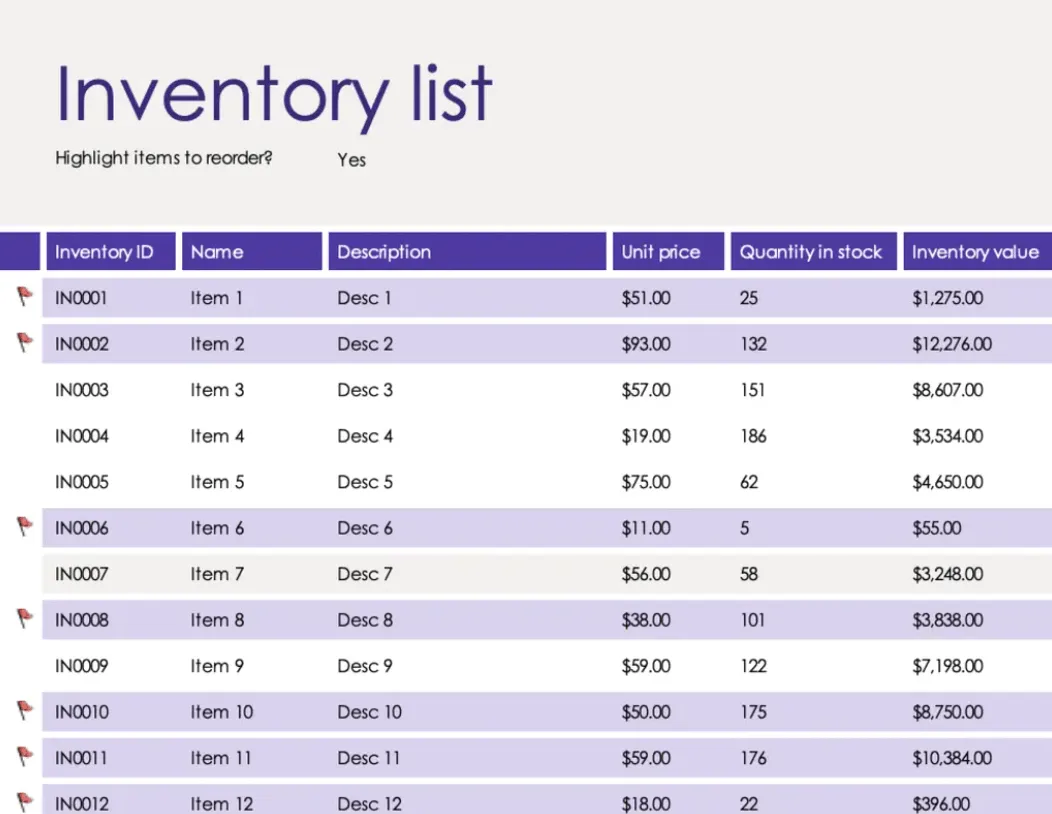Click the quantity cell showing 186
The width and height of the screenshot is (1052, 814).
point(753,436)
